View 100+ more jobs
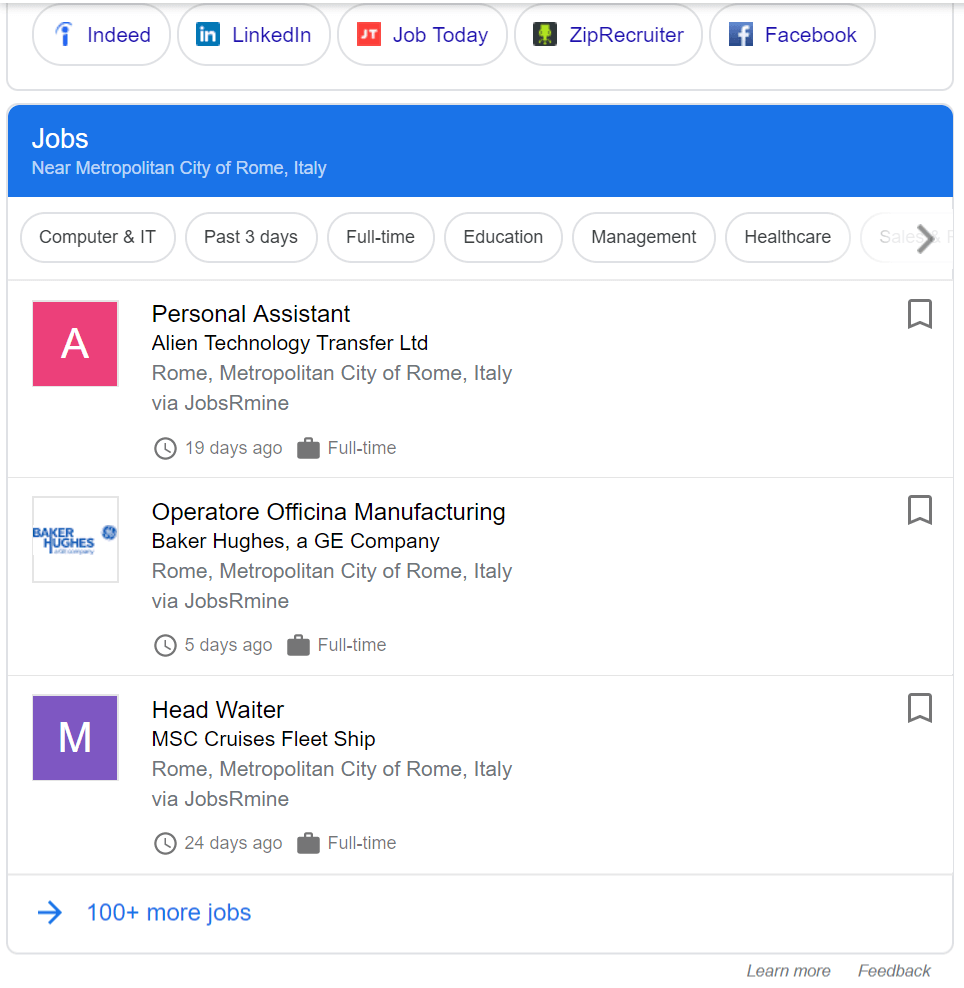The width and height of the screenshot is (964, 988). pyautogui.click(x=169, y=912)
